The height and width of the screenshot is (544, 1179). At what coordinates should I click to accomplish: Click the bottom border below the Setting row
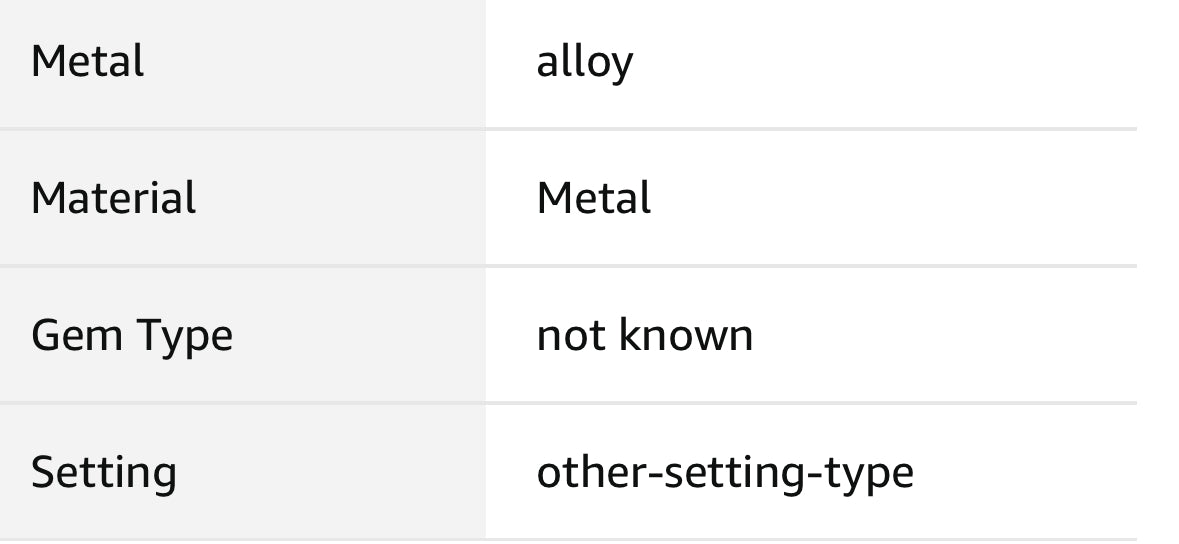(x=568, y=540)
